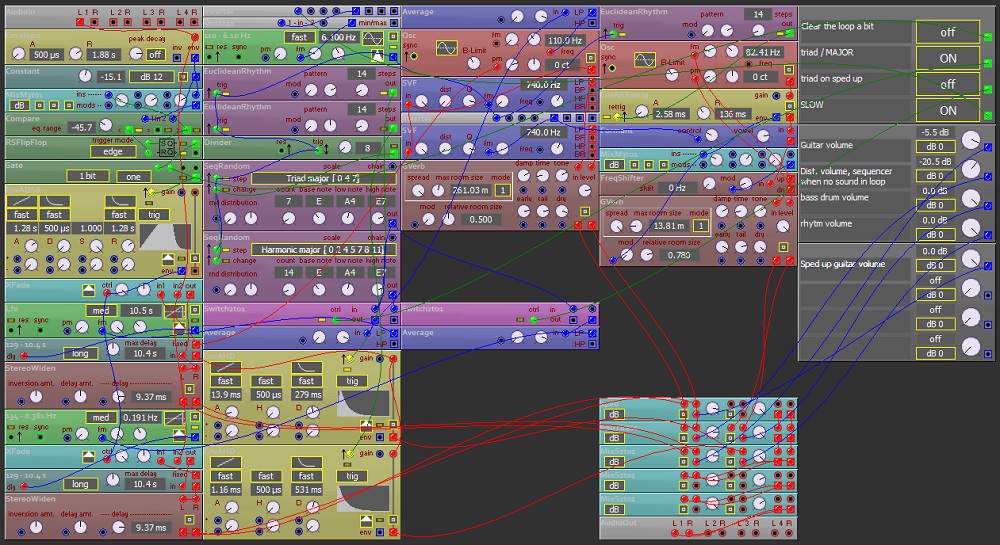Click the lower XFade module's triangle icon
This screenshot has width=1000, height=545.
click(89, 456)
